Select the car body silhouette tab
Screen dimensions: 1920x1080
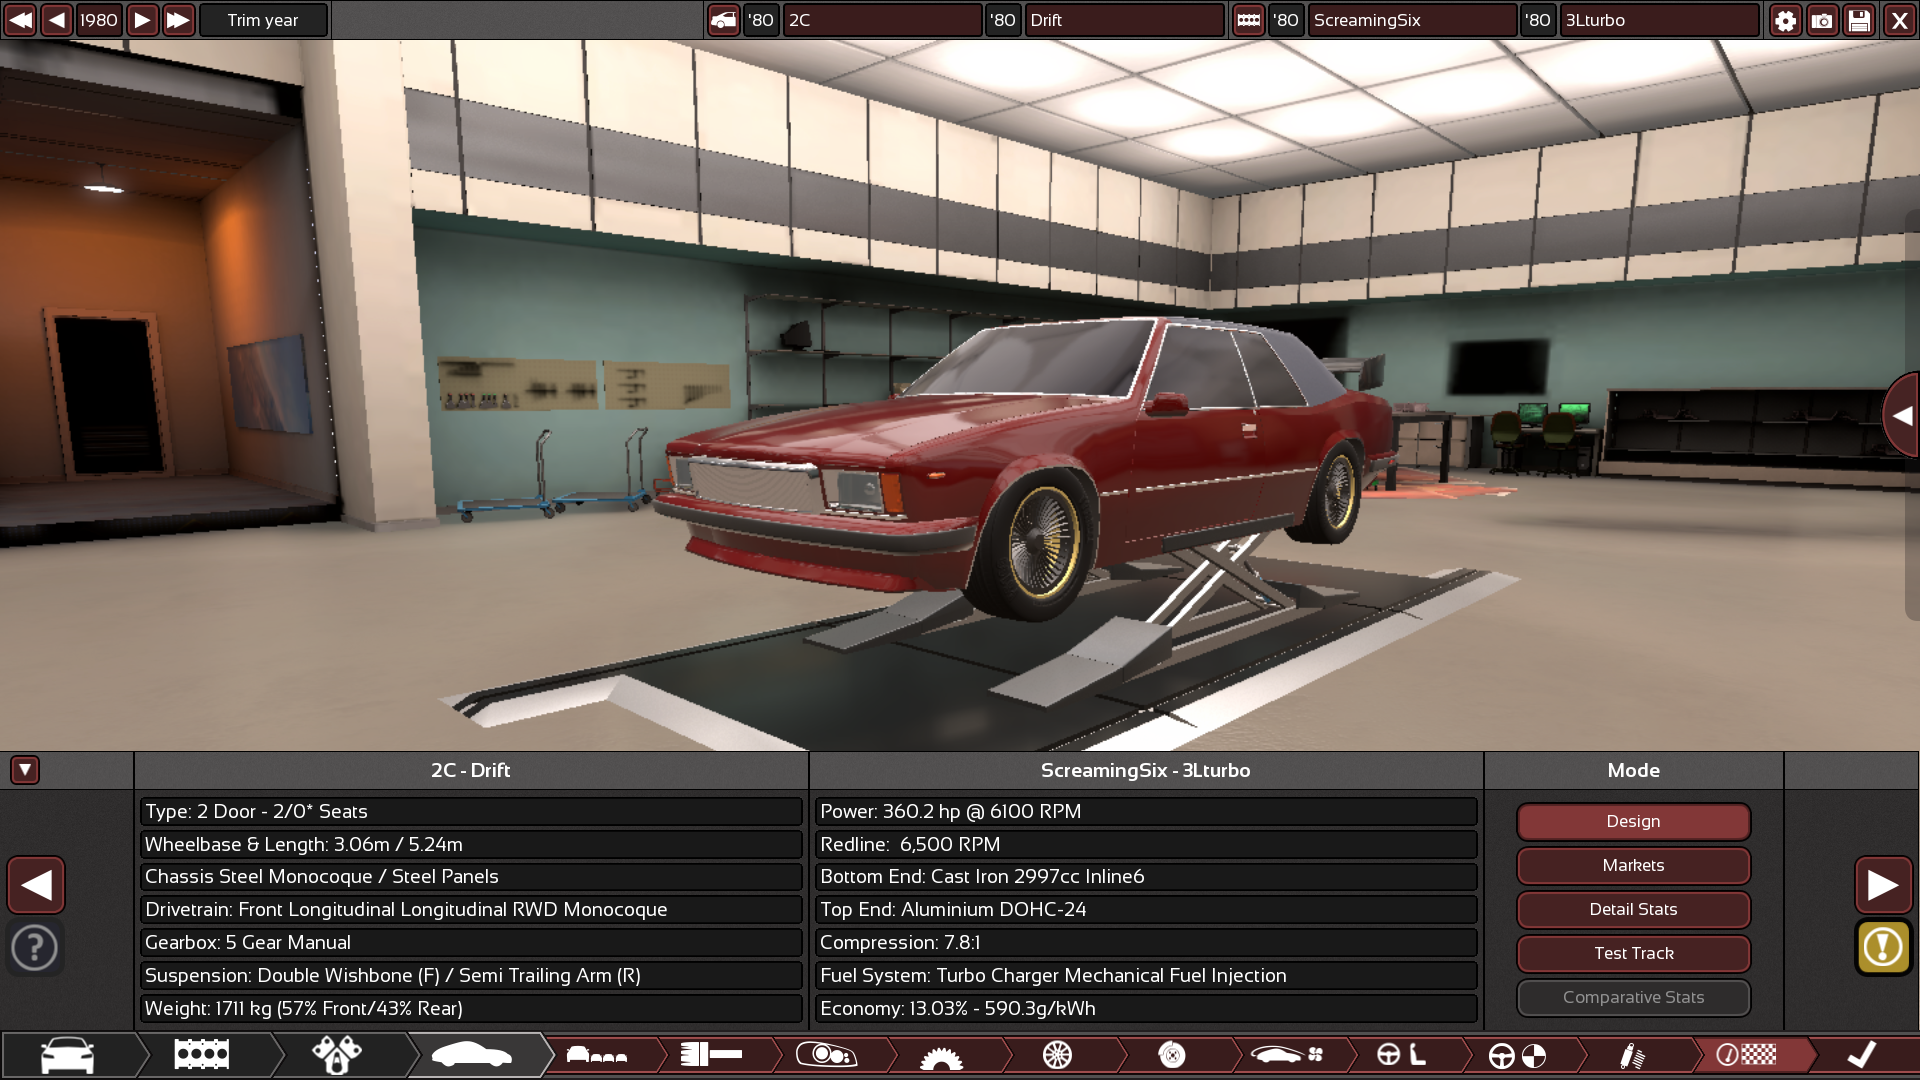click(x=472, y=1055)
